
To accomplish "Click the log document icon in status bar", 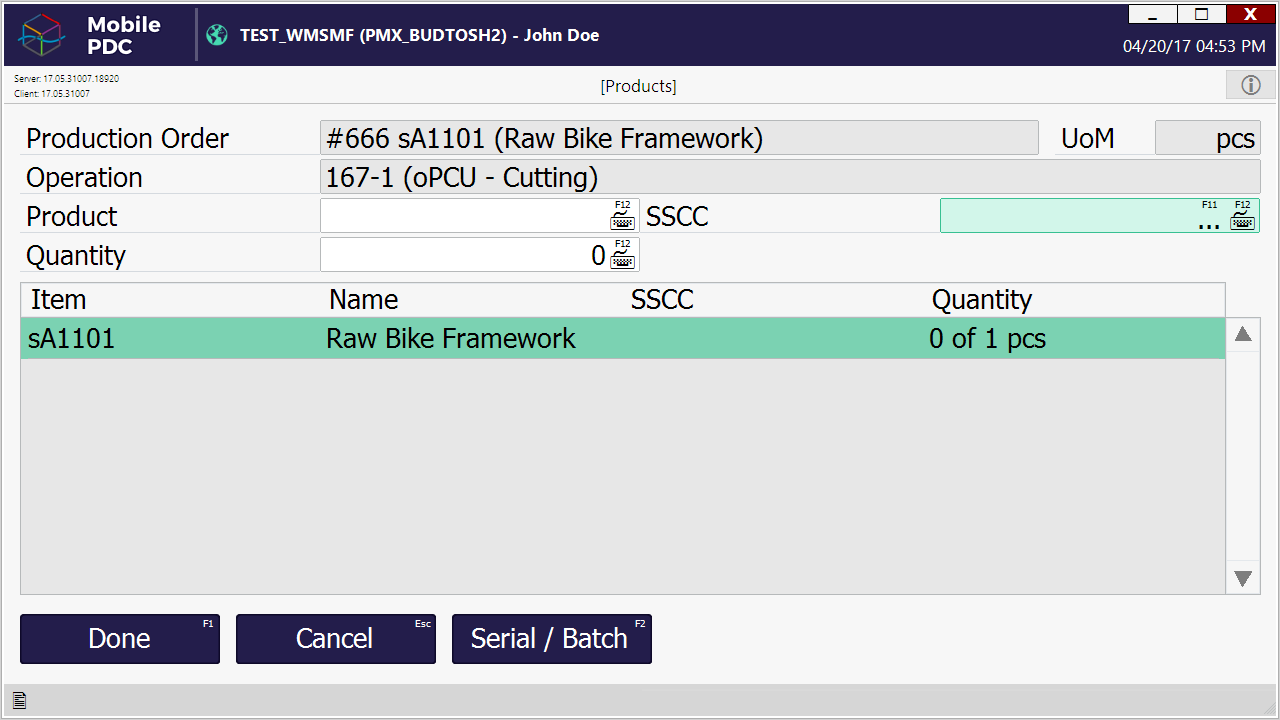I will [x=19, y=701].
